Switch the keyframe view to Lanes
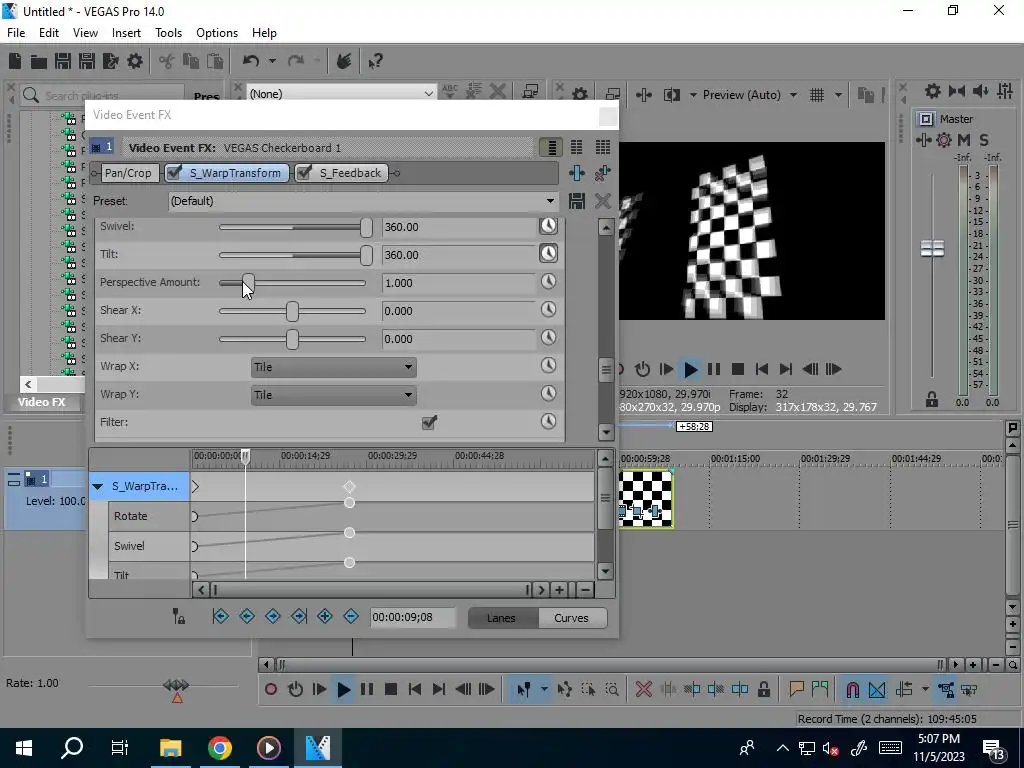Image resolution: width=1024 pixels, height=768 pixels. point(502,618)
